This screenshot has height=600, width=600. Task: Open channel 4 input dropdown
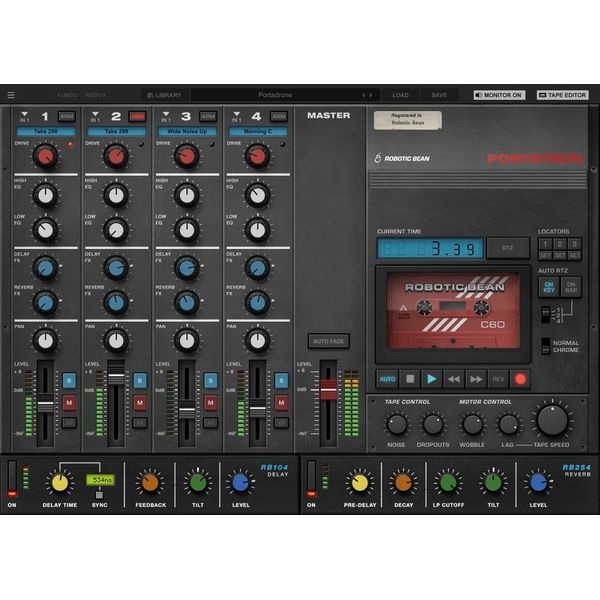pos(236,116)
